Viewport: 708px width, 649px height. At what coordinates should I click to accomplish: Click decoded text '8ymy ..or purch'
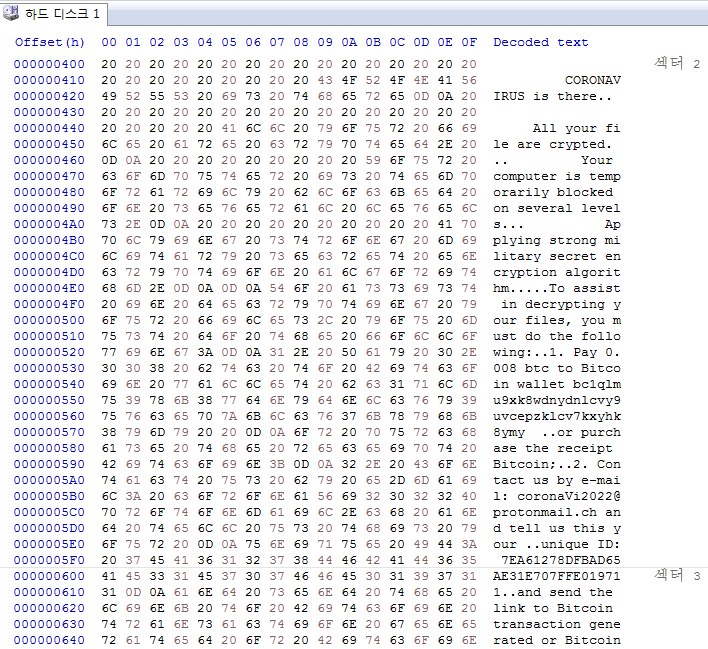557,432
